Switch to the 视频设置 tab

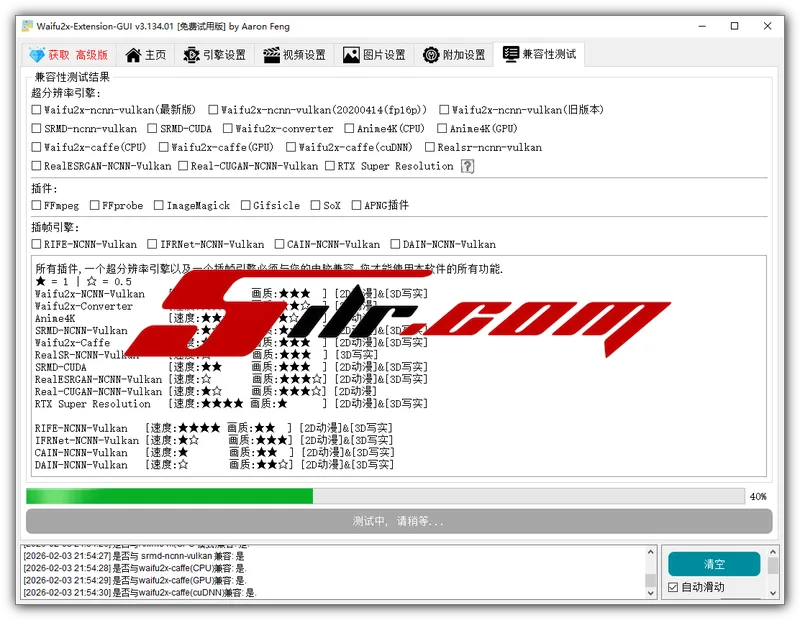point(294,55)
